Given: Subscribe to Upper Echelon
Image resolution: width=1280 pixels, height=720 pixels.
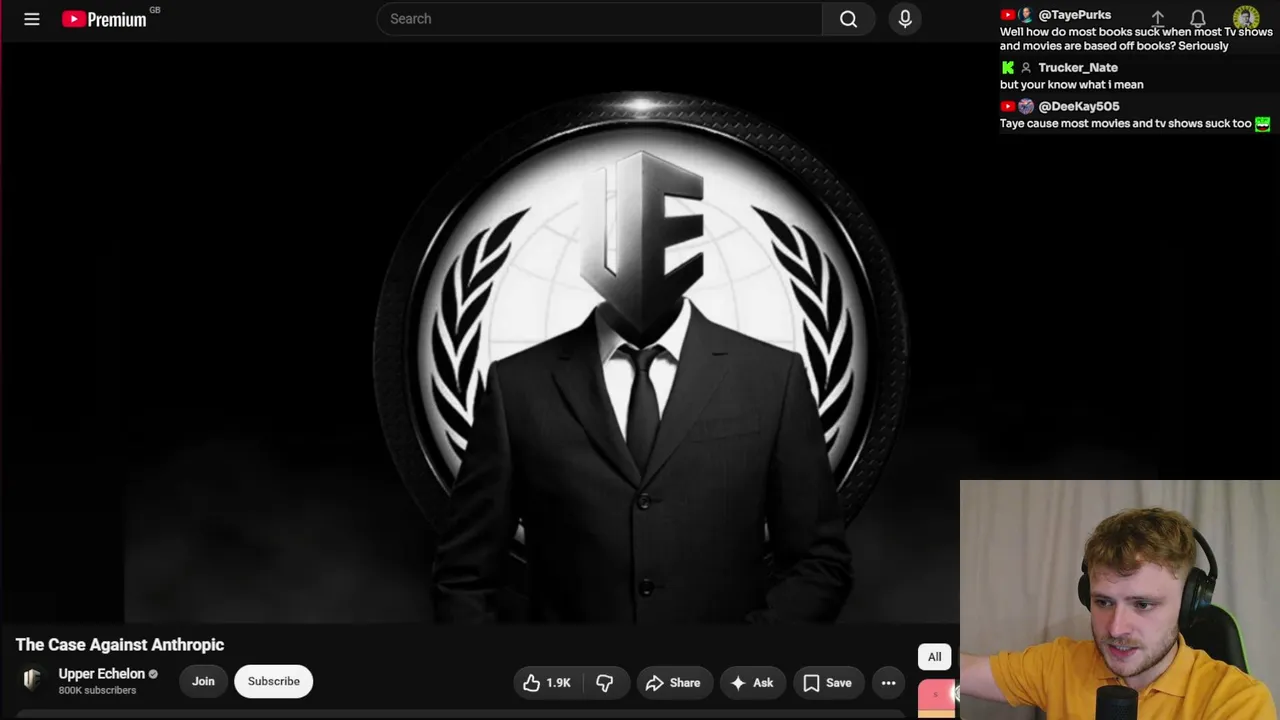Looking at the screenshot, I should point(274,682).
